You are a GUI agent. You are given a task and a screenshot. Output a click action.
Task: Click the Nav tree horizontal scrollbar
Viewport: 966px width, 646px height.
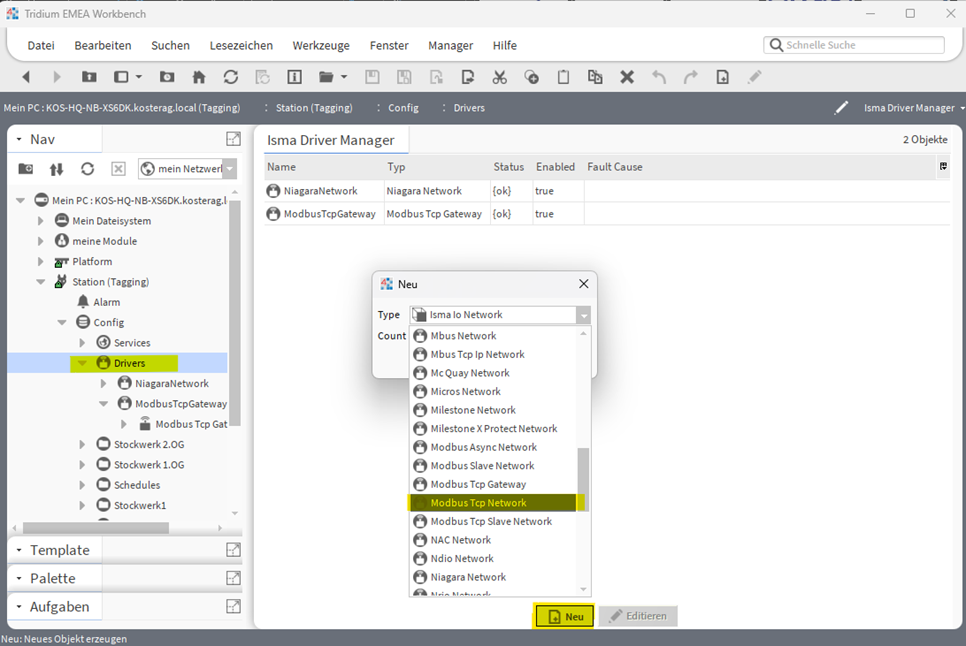pos(95,528)
